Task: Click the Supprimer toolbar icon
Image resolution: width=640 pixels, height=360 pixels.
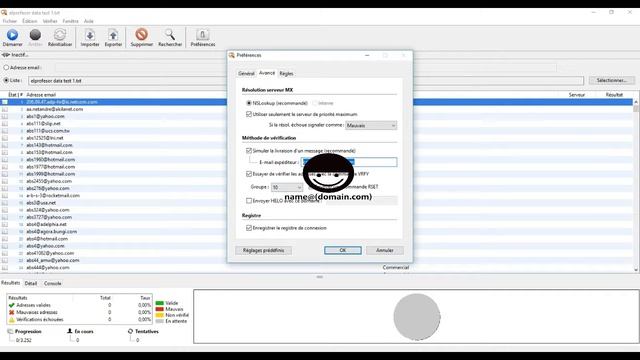Action: (x=142, y=34)
